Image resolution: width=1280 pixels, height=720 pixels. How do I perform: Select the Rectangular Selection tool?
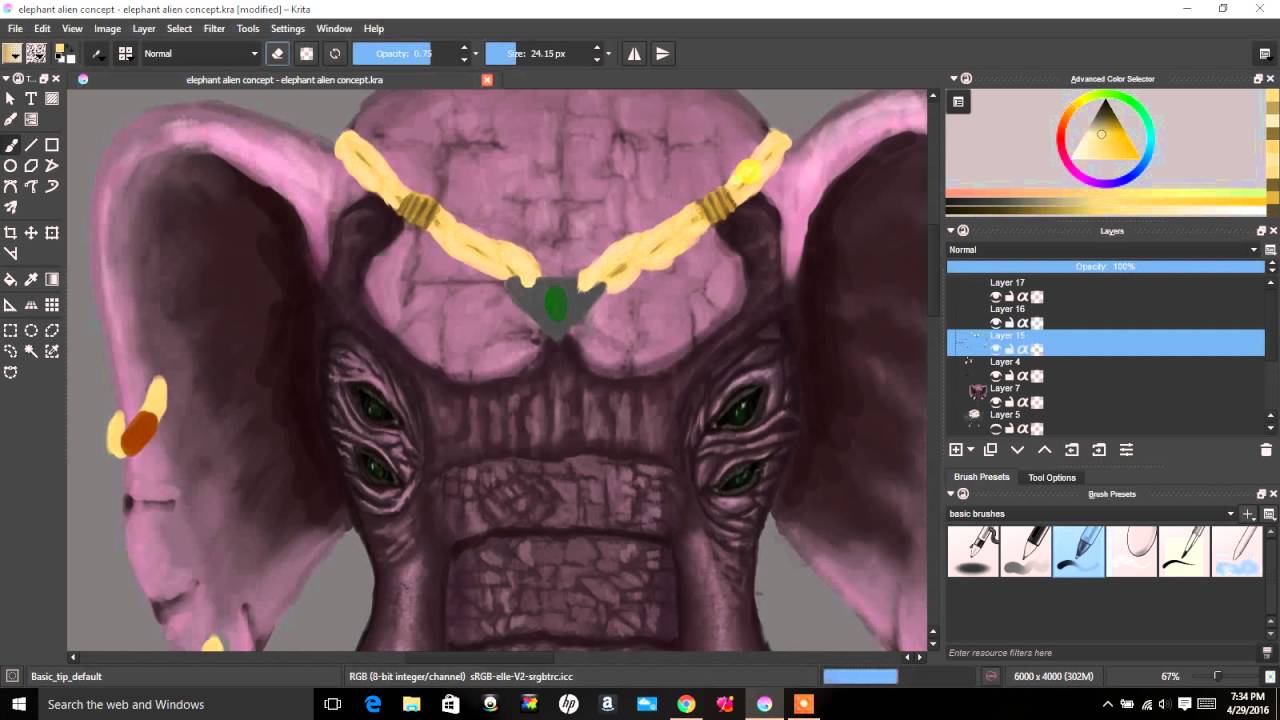(10, 331)
